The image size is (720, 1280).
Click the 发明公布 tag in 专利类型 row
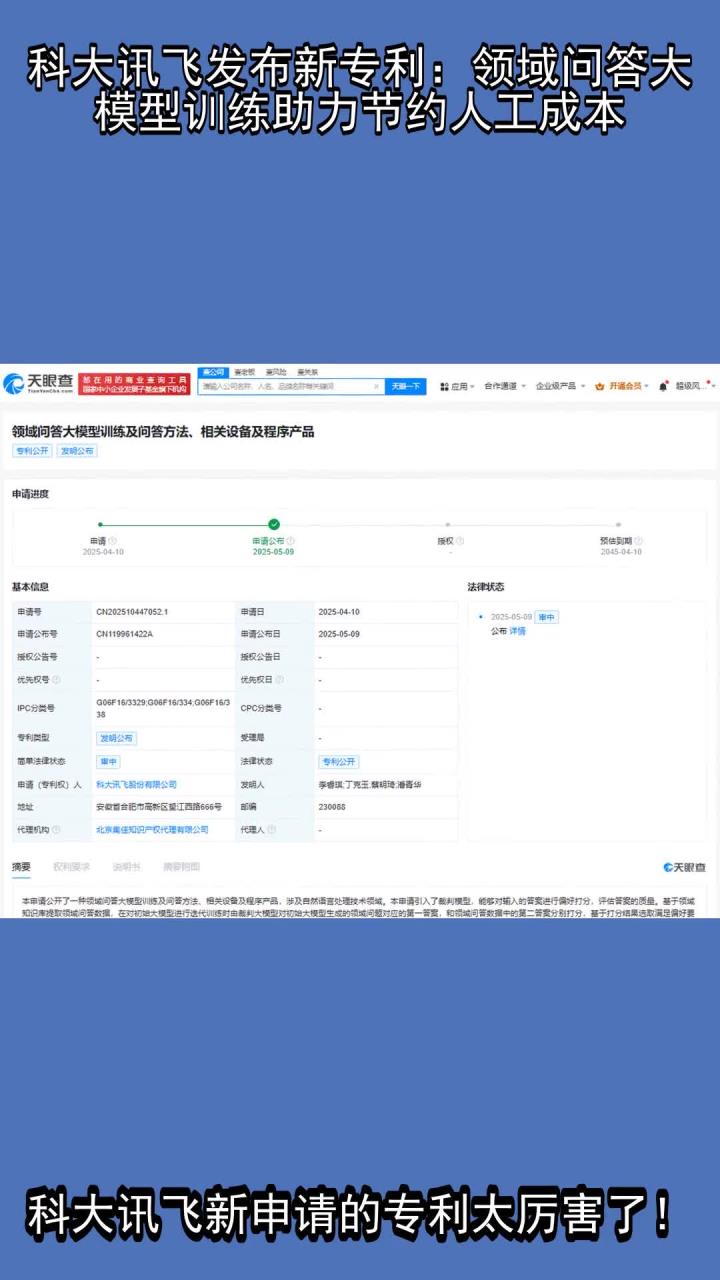tap(116, 738)
